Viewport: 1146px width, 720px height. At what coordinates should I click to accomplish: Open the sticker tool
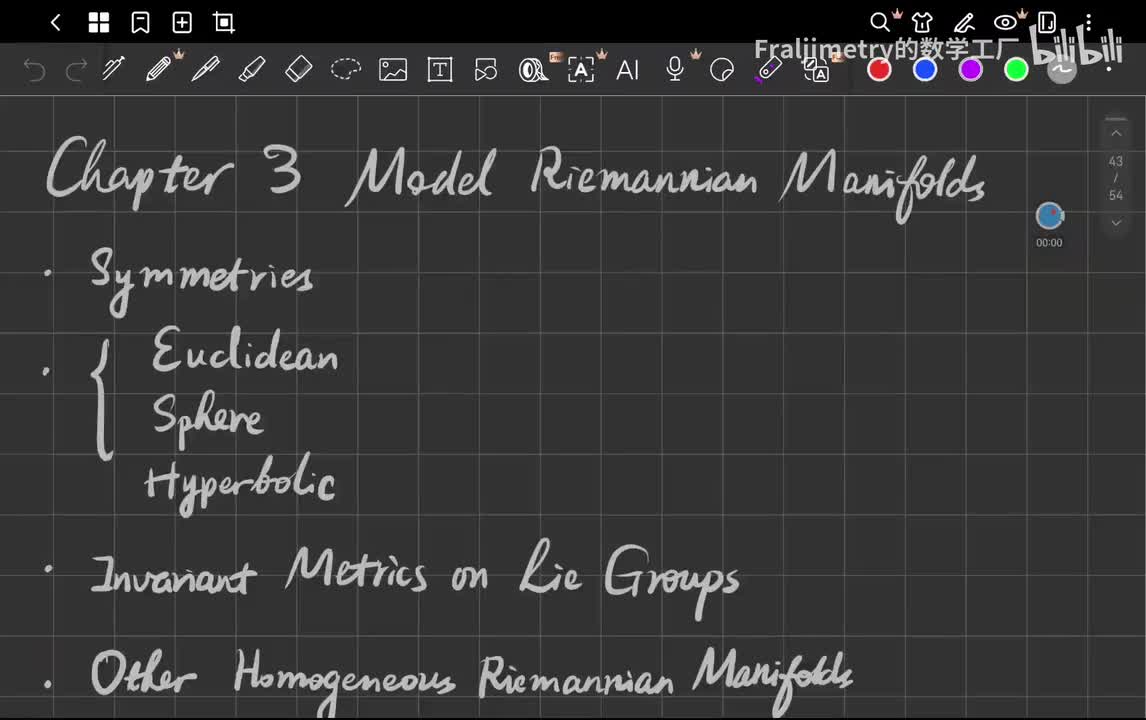721,70
